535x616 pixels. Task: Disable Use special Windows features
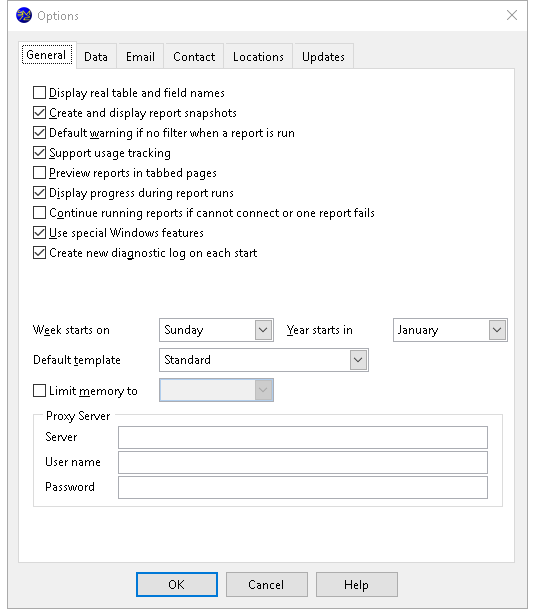[x=39, y=233]
